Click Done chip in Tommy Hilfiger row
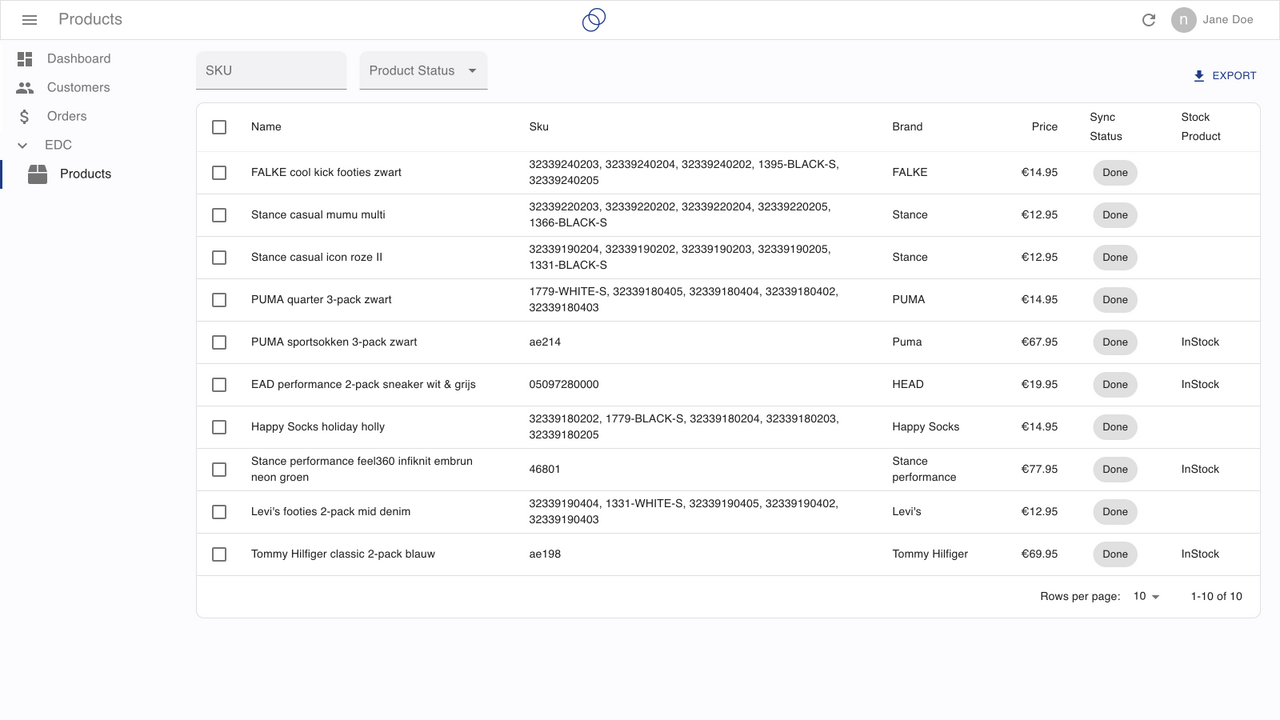 pos(1115,554)
